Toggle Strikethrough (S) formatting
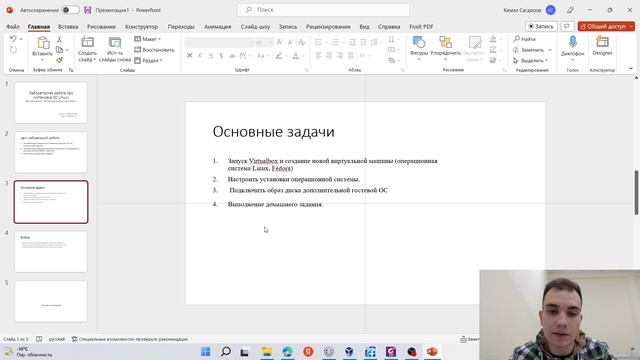 coord(221,56)
